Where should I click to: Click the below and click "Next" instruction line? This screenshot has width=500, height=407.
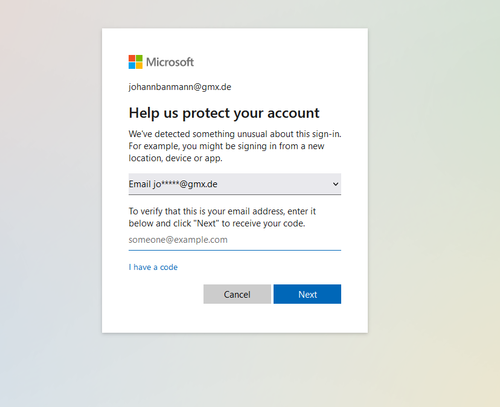pos(217,223)
